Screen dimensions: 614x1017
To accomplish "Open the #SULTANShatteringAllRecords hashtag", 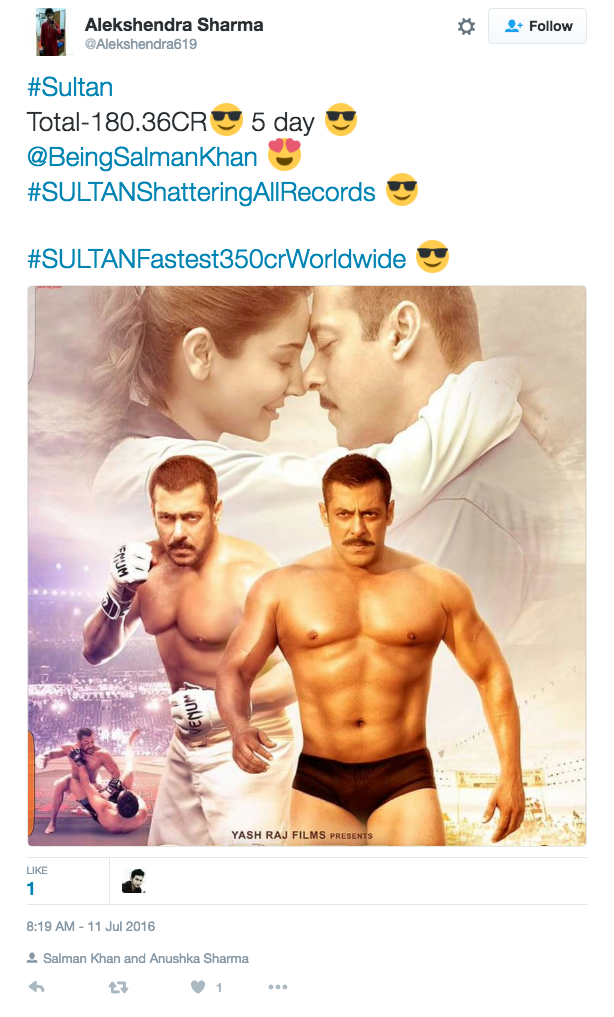I will 201,192.
